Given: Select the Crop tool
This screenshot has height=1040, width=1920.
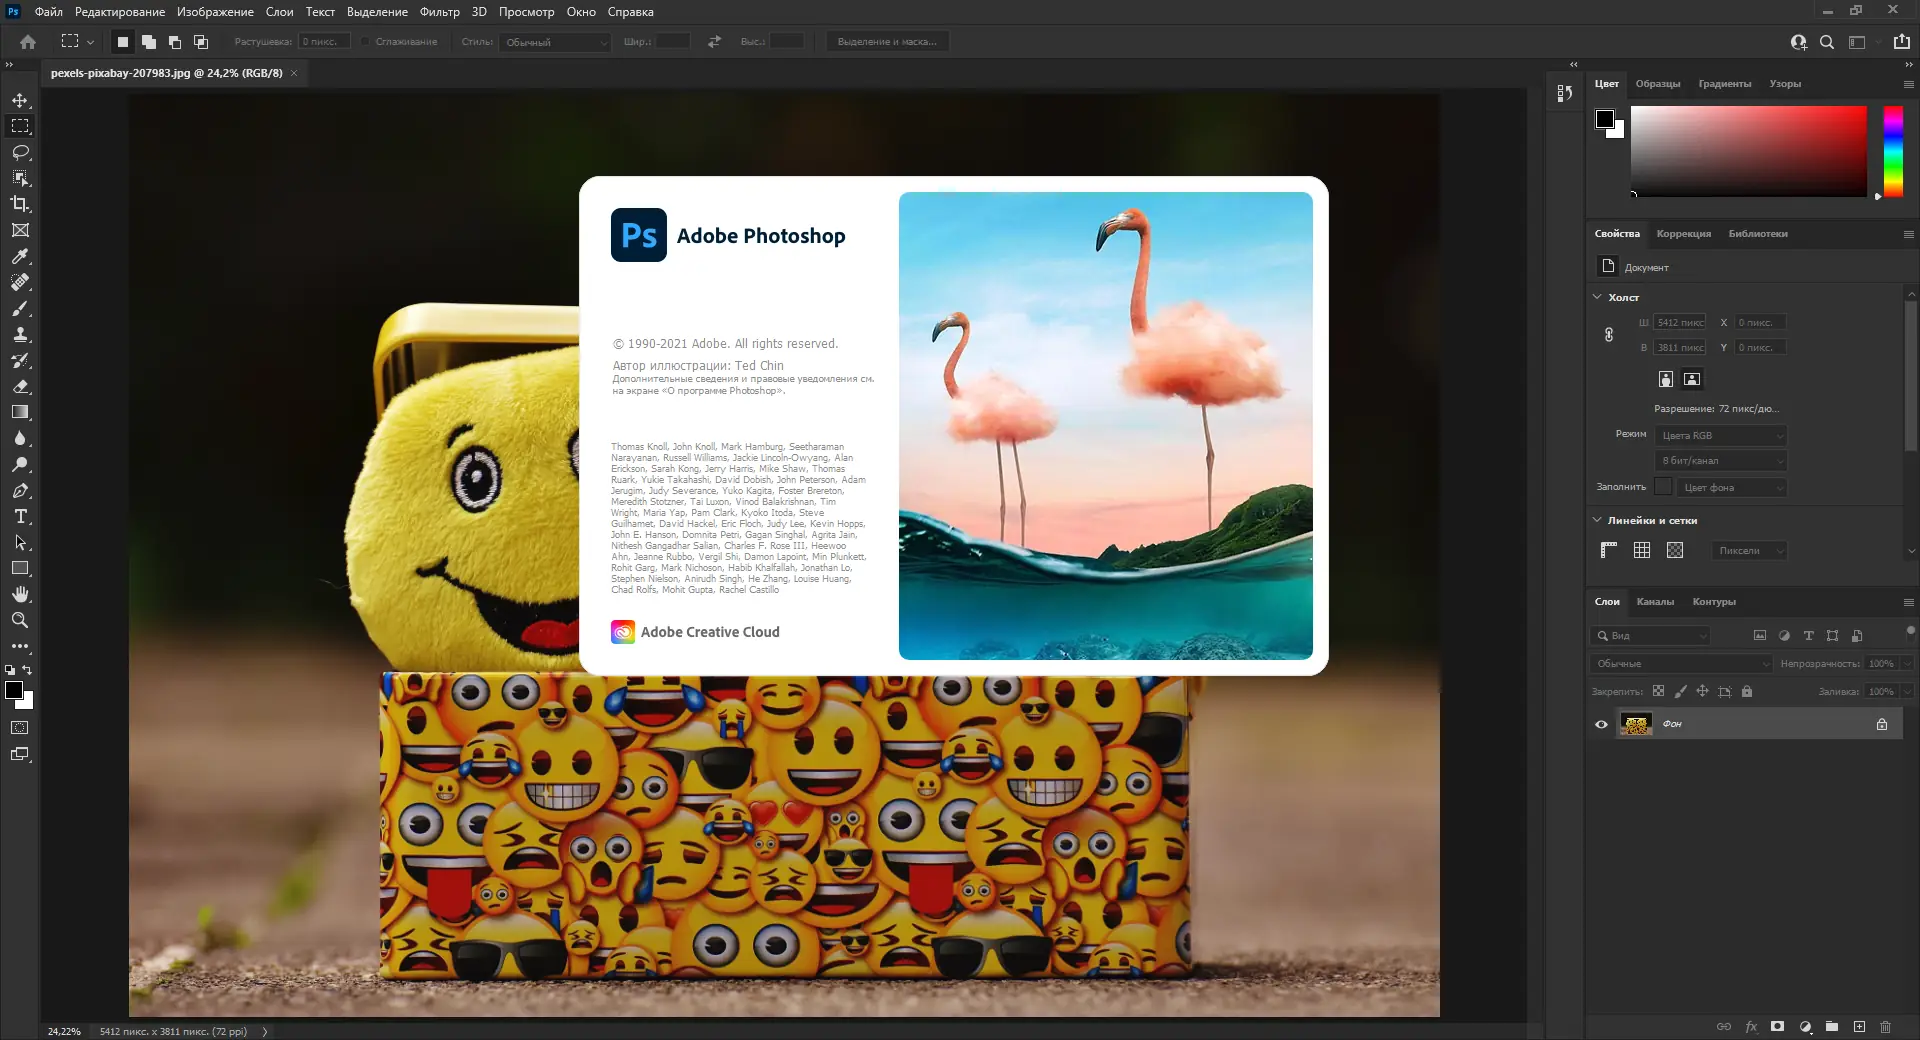Looking at the screenshot, I should pyautogui.click(x=20, y=204).
